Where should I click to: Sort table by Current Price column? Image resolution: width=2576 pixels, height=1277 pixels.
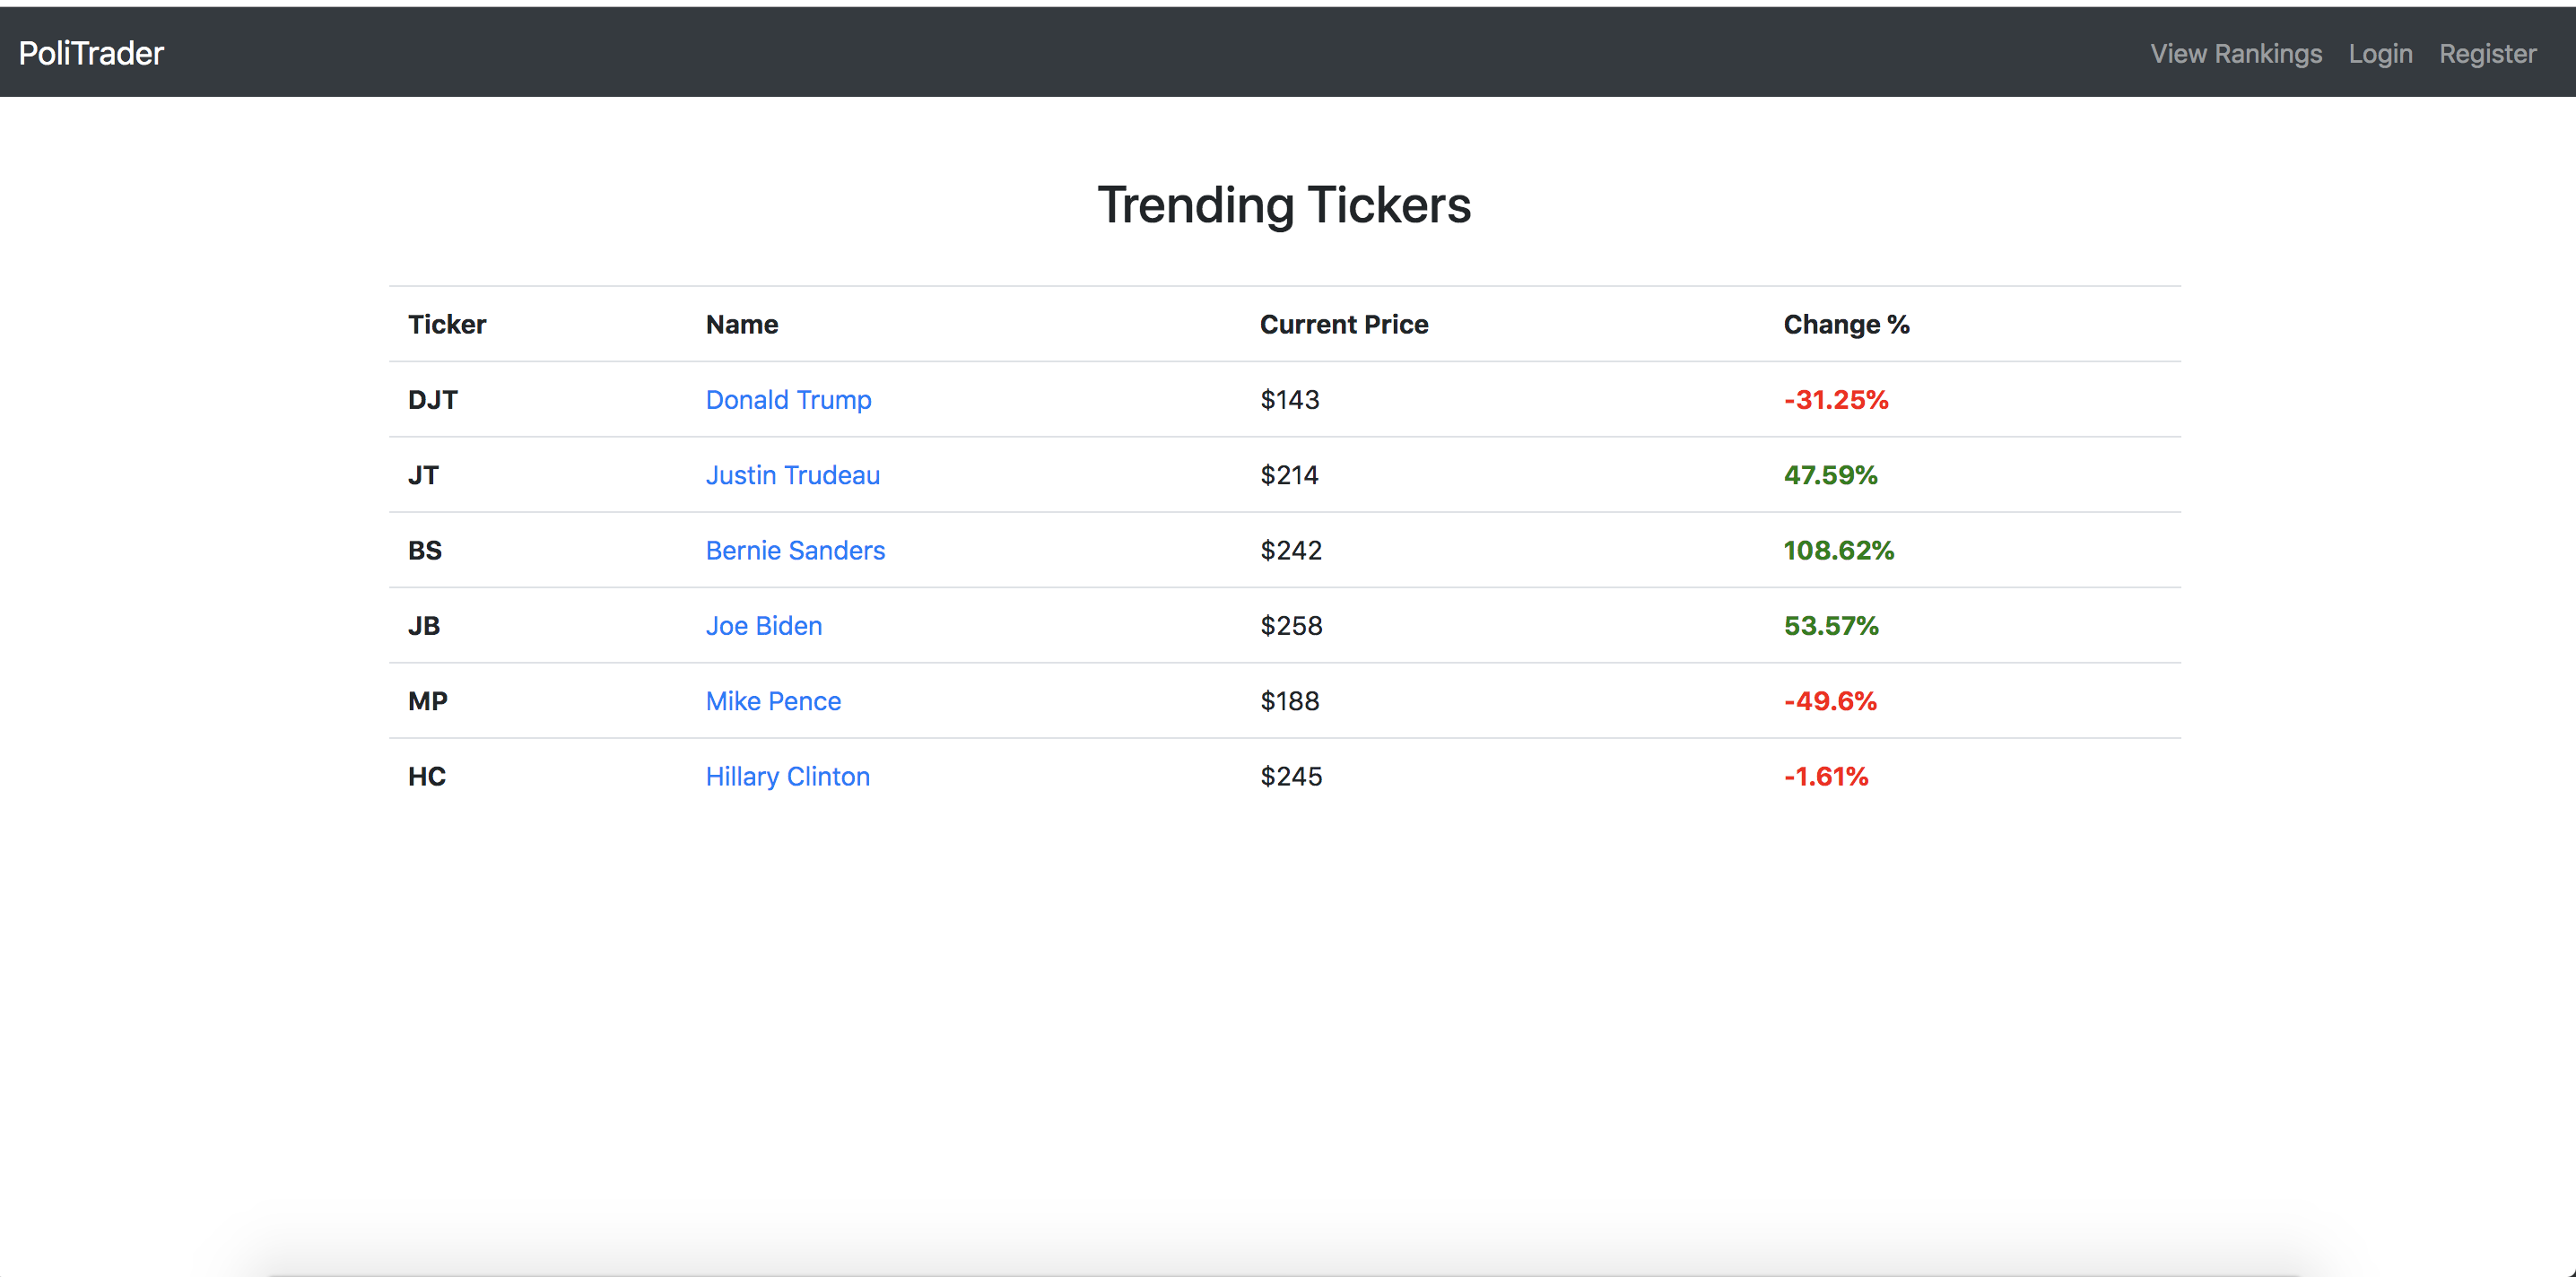[1344, 324]
